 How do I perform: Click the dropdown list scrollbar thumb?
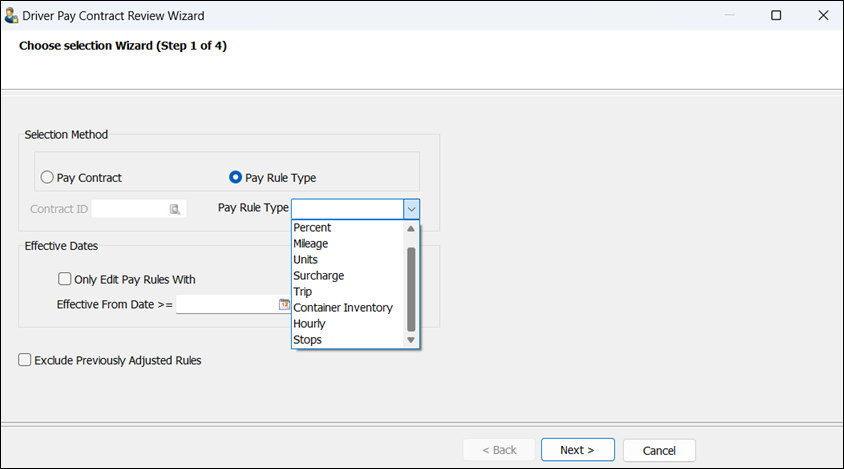click(410, 288)
